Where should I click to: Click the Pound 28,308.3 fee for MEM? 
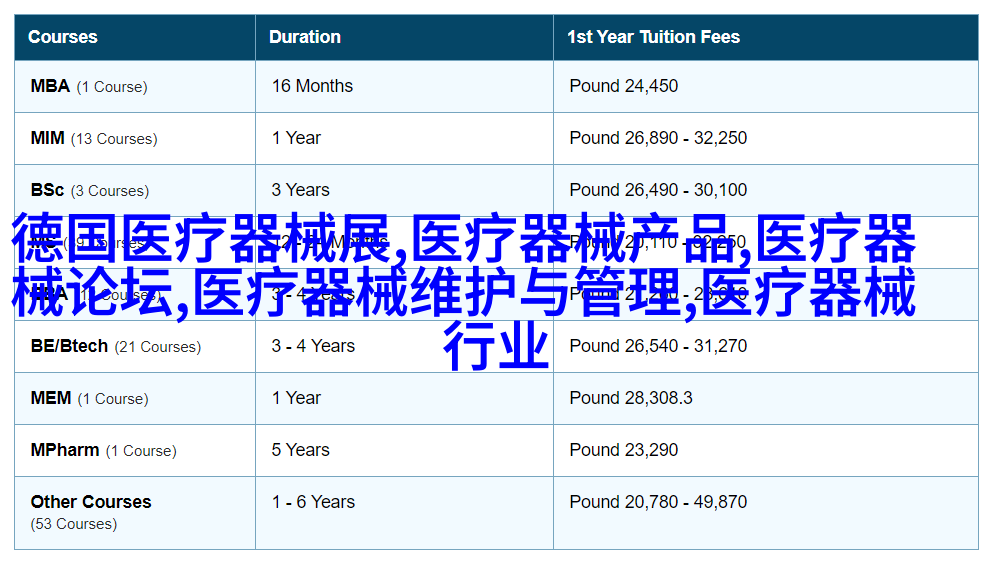[630, 398]
